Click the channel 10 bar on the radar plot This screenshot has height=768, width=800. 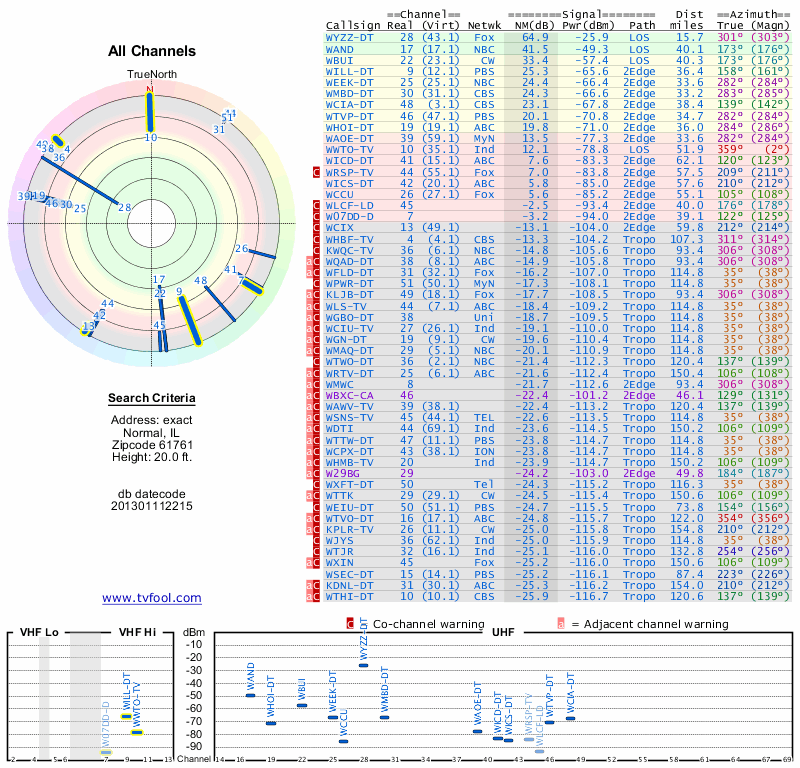[x=150, y=112]
